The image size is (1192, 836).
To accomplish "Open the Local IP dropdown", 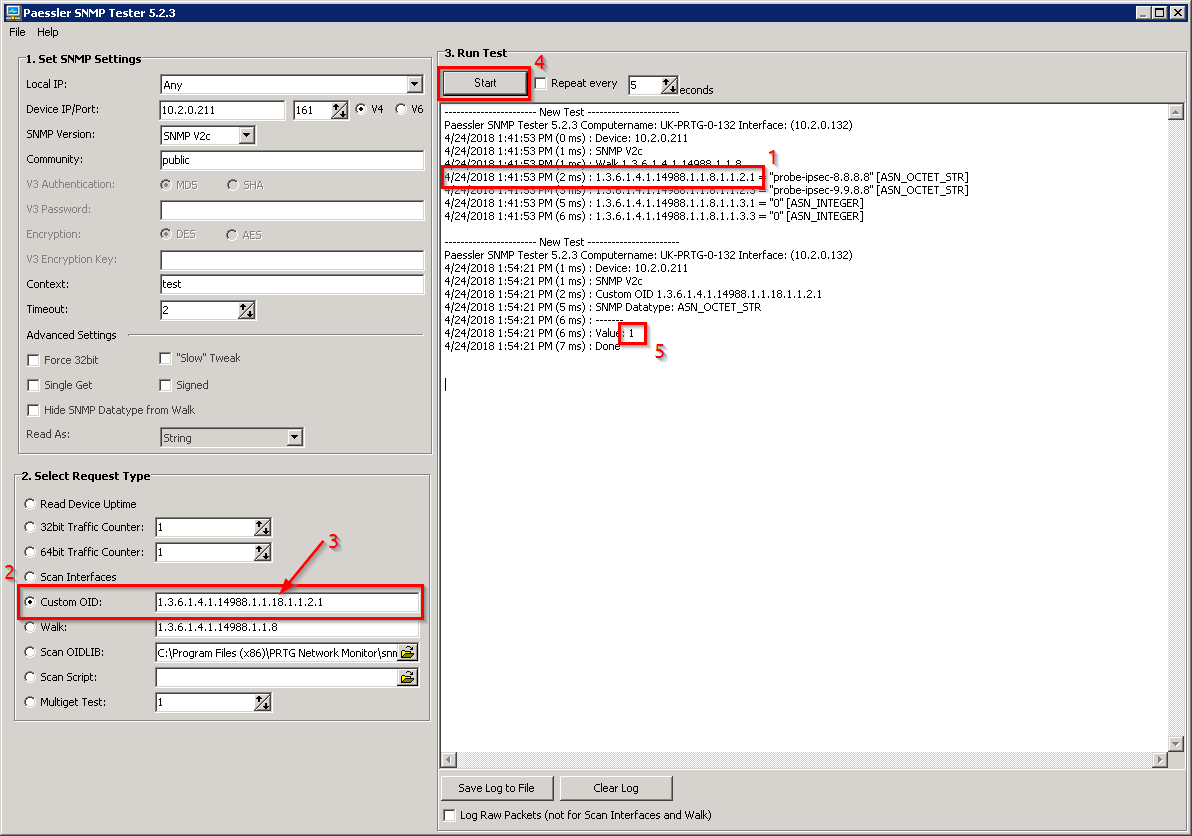I will coord(414,84).
